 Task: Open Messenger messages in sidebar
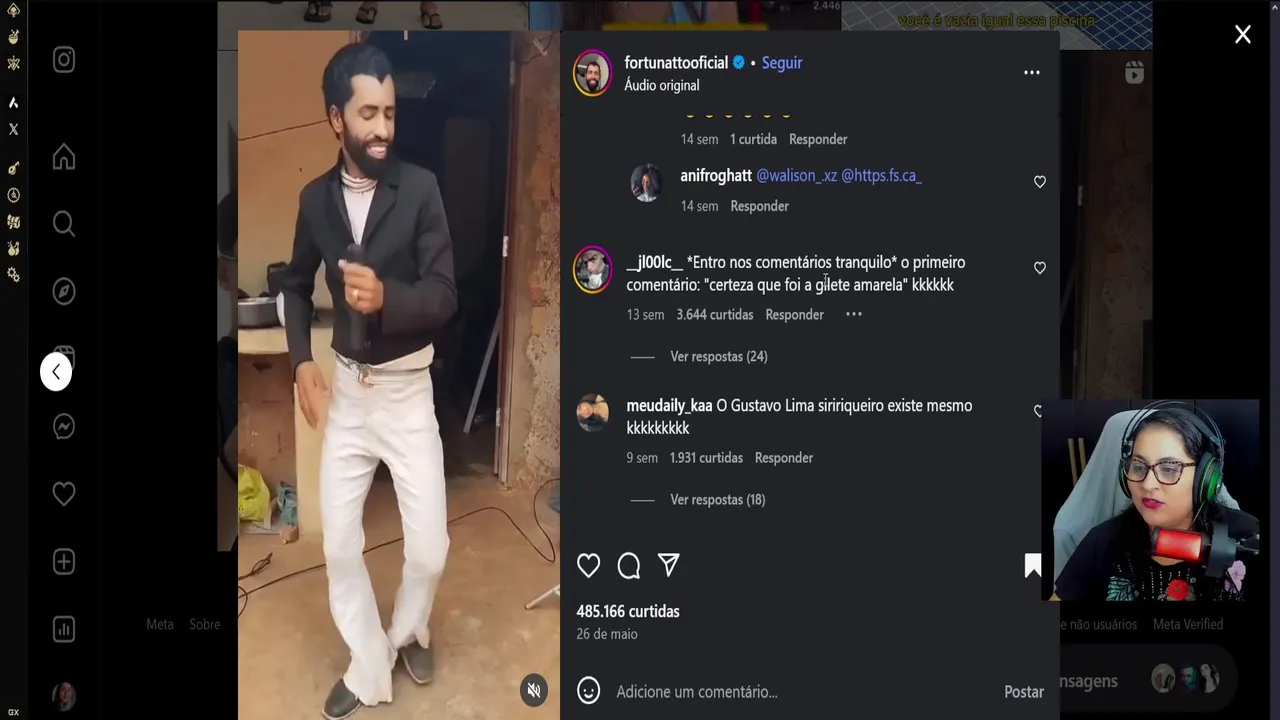click(64, 427)
